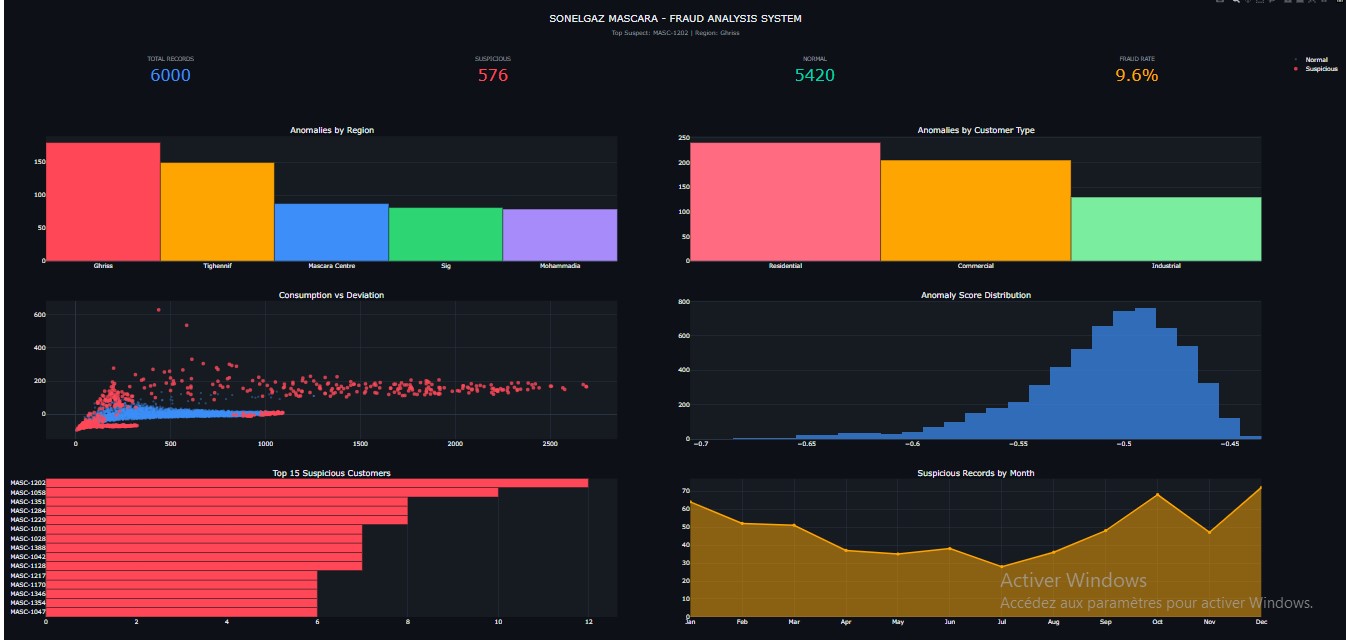The height and width of the screenshot is (640, 1346).
Task: Click the purple Mohammadia bar
Action: (x=560, y=235)
